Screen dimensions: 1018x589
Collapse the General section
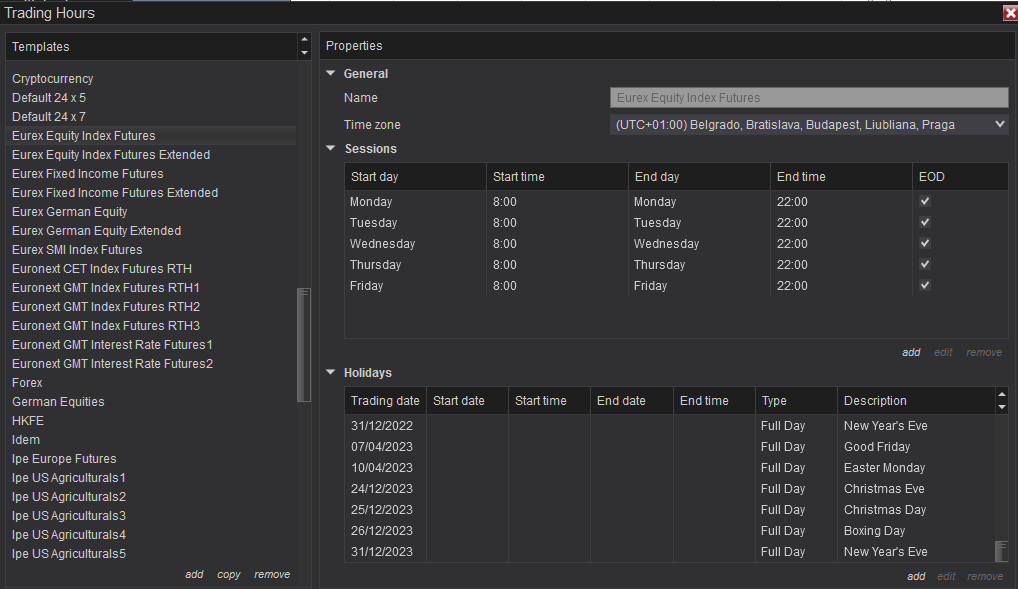[331, 74]
